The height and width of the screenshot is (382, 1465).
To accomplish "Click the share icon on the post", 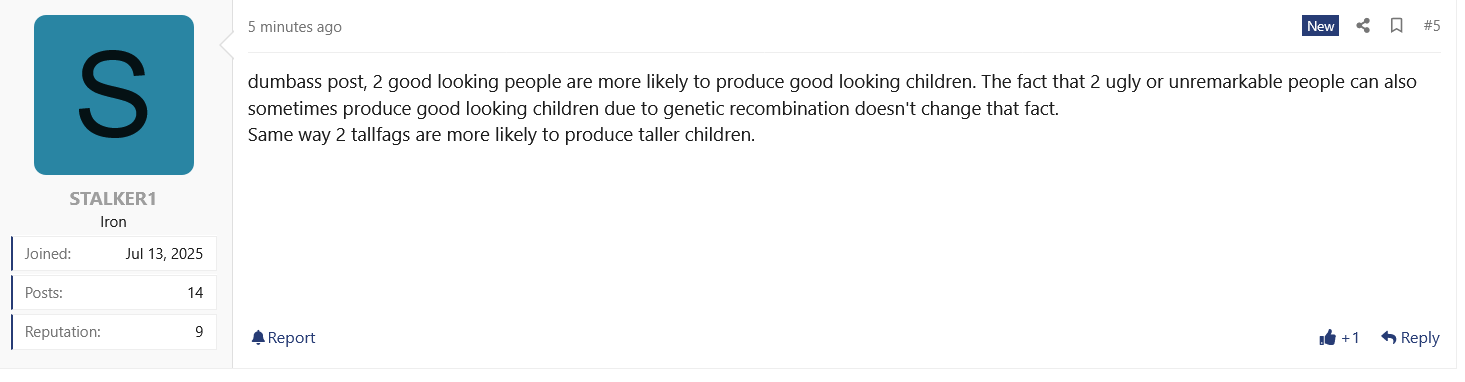I will (x=1363, y=26).
